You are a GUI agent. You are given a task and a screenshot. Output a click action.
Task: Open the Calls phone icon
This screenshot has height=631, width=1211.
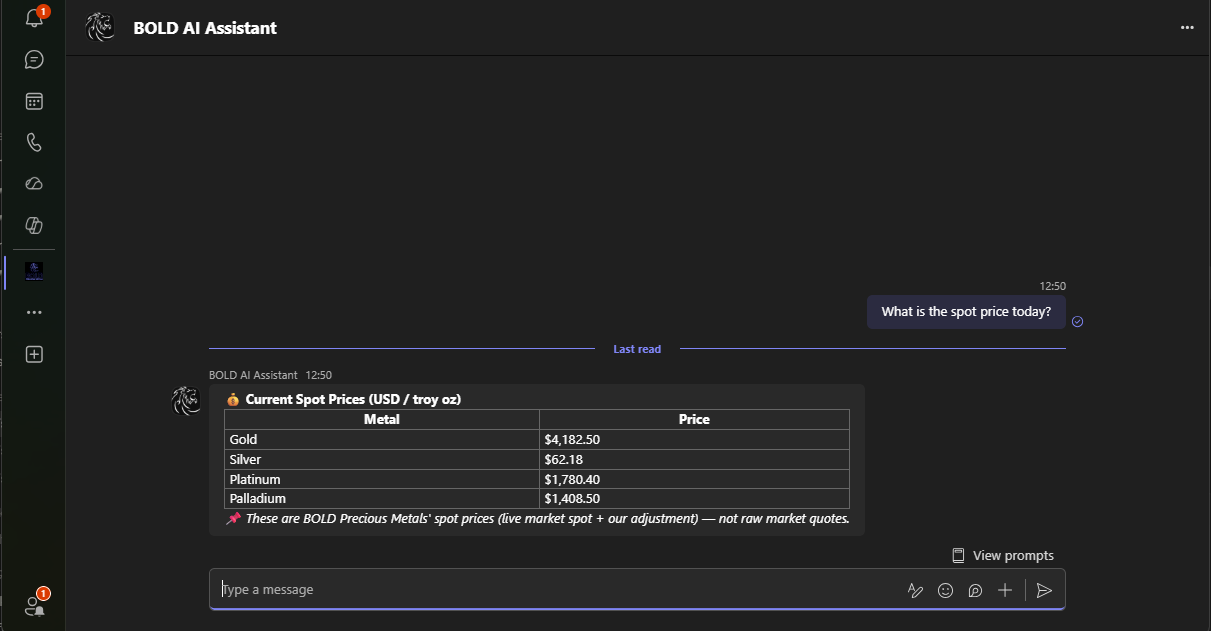[x=34, y=142]
